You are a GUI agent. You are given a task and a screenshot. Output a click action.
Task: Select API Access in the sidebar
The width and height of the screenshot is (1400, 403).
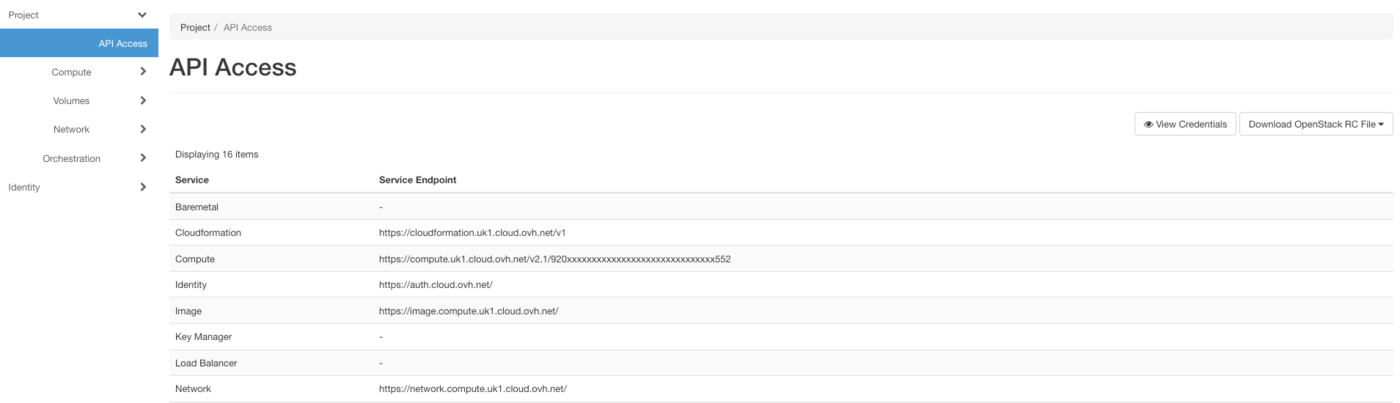click(x=122, y=44)
